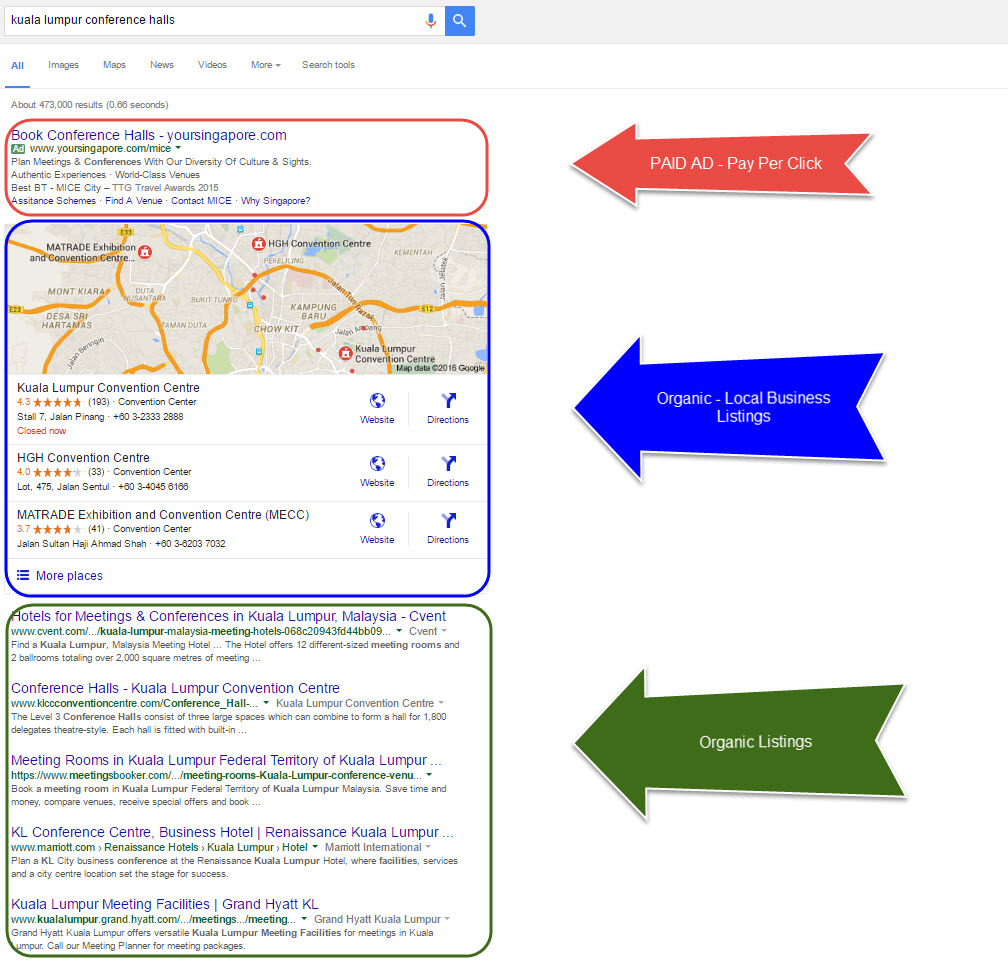
Task: Click the search box containing kuala lumpur conference halls
Action: (224, 21)
